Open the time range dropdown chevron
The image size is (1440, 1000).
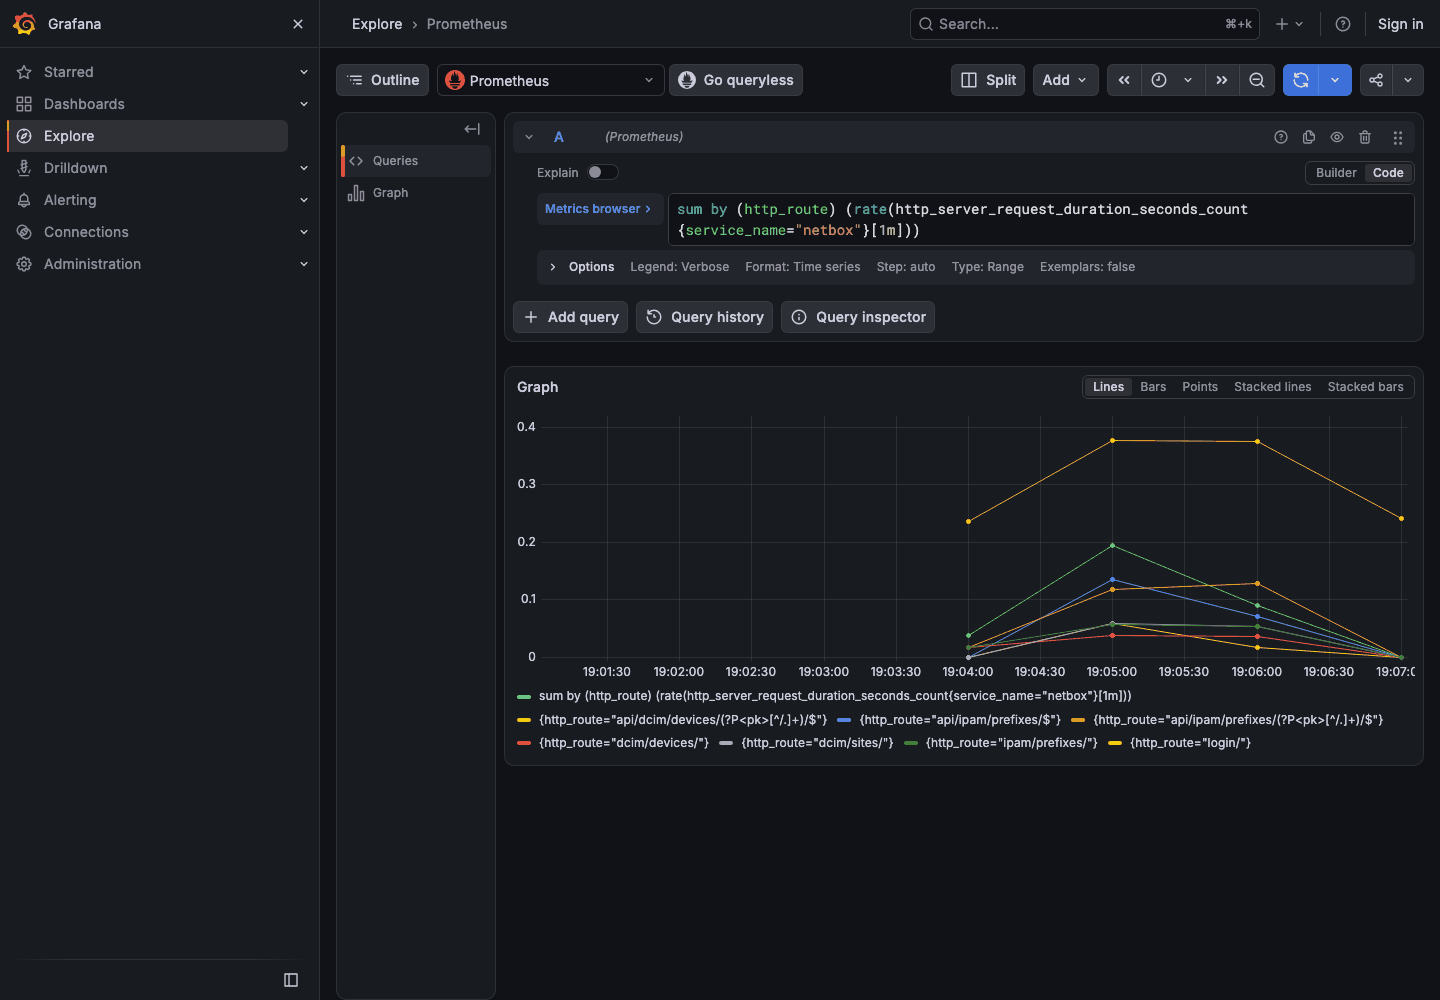[x=1188, y=80]
